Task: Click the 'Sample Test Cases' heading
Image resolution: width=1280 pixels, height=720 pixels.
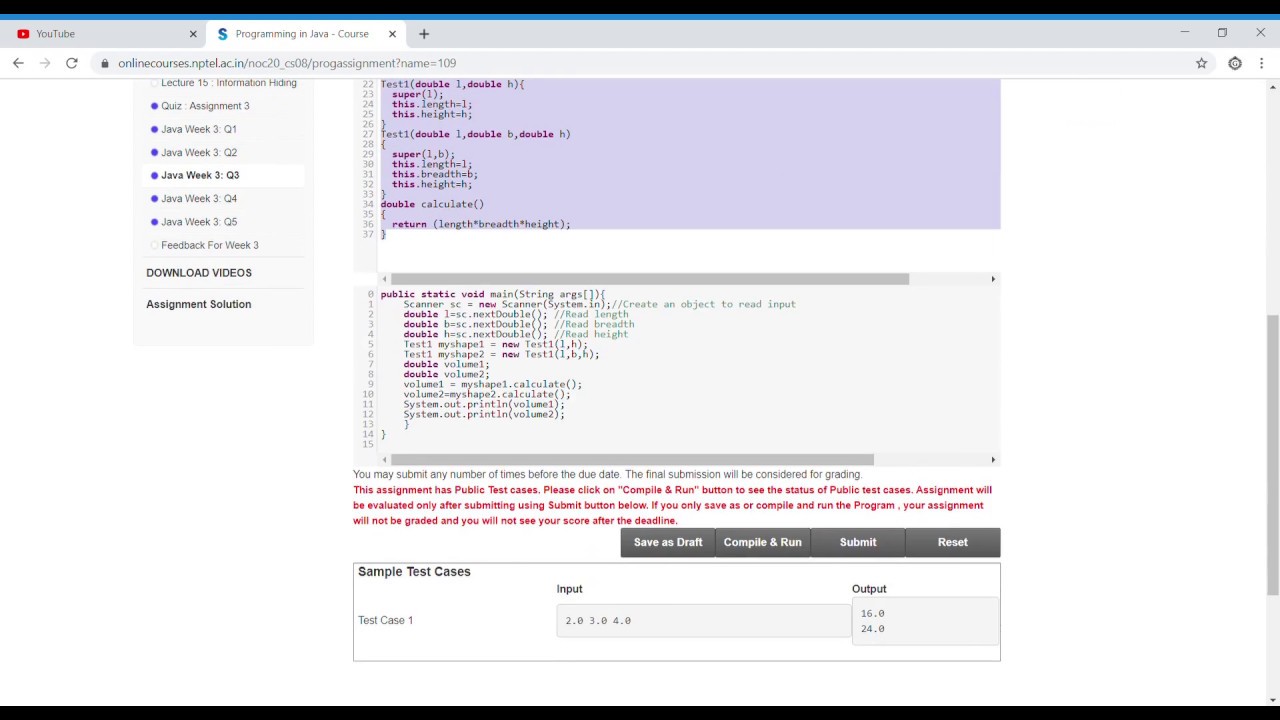Action: click(x=414, y=572)
